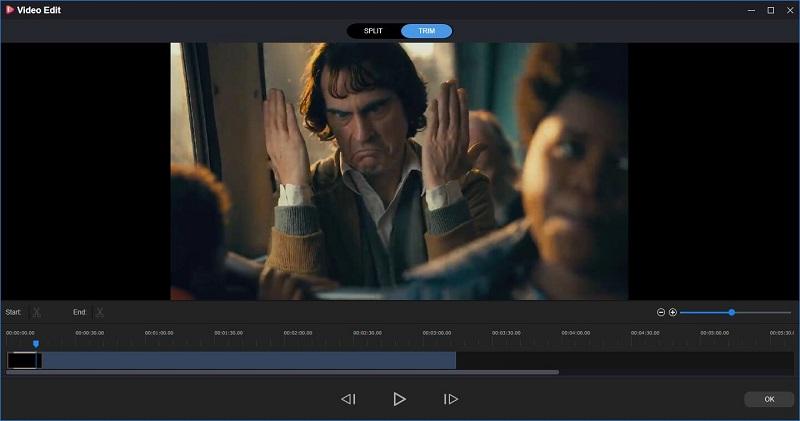
Task: Click the timeline zoom slider handle
Action: (x=732, y=312)
